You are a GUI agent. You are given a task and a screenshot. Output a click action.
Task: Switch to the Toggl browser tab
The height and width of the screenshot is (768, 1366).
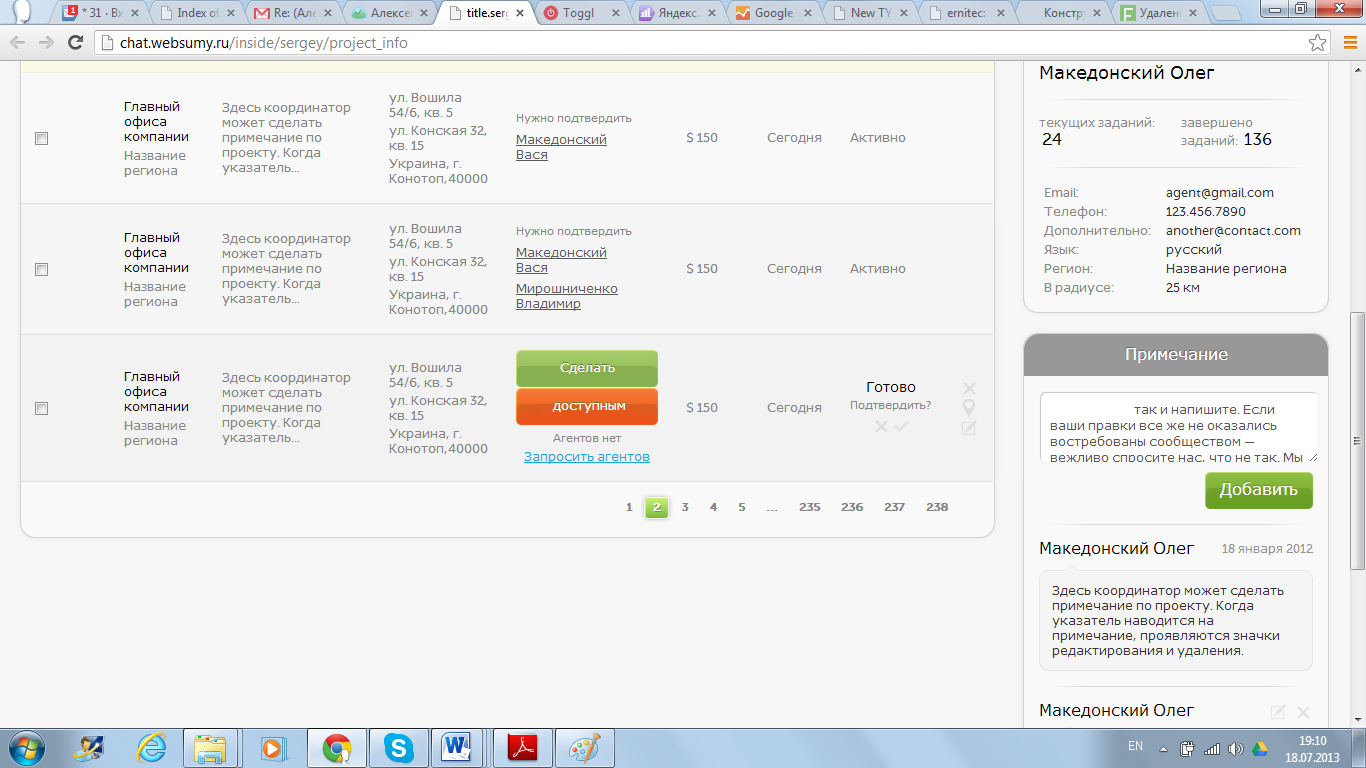(x=581, y=14)
